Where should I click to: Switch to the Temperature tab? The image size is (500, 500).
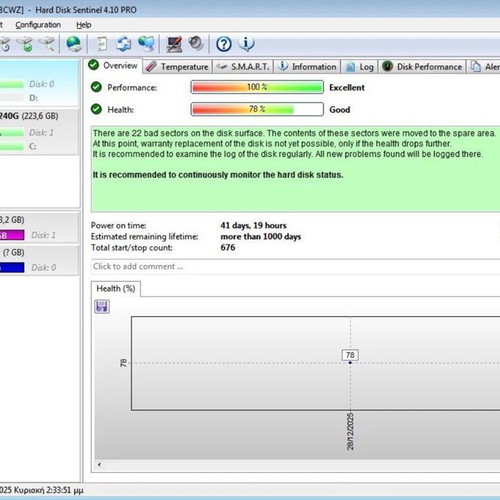178,67
